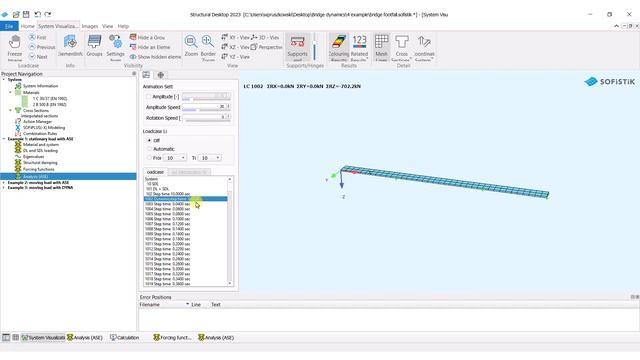Switch to the Home ribbon tab

(x=27, y=26)
